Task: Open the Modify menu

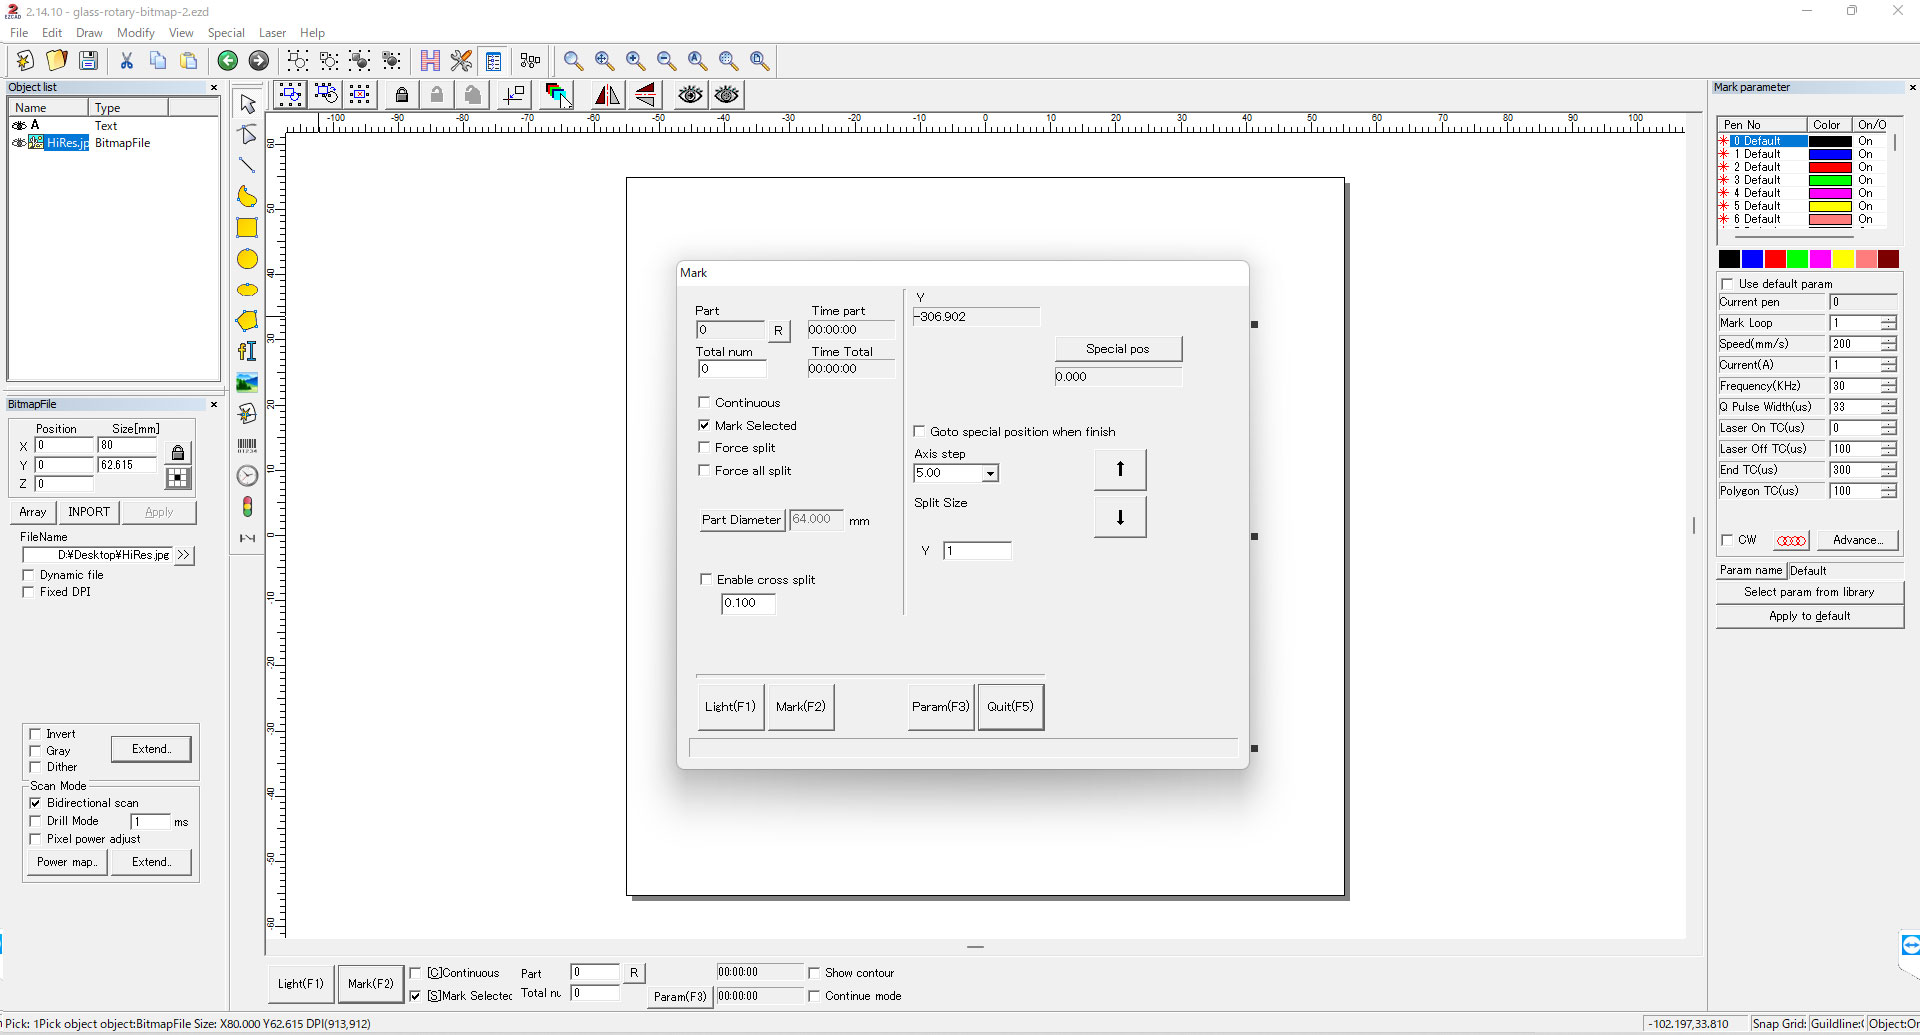Action: click(x=135, y=33)
